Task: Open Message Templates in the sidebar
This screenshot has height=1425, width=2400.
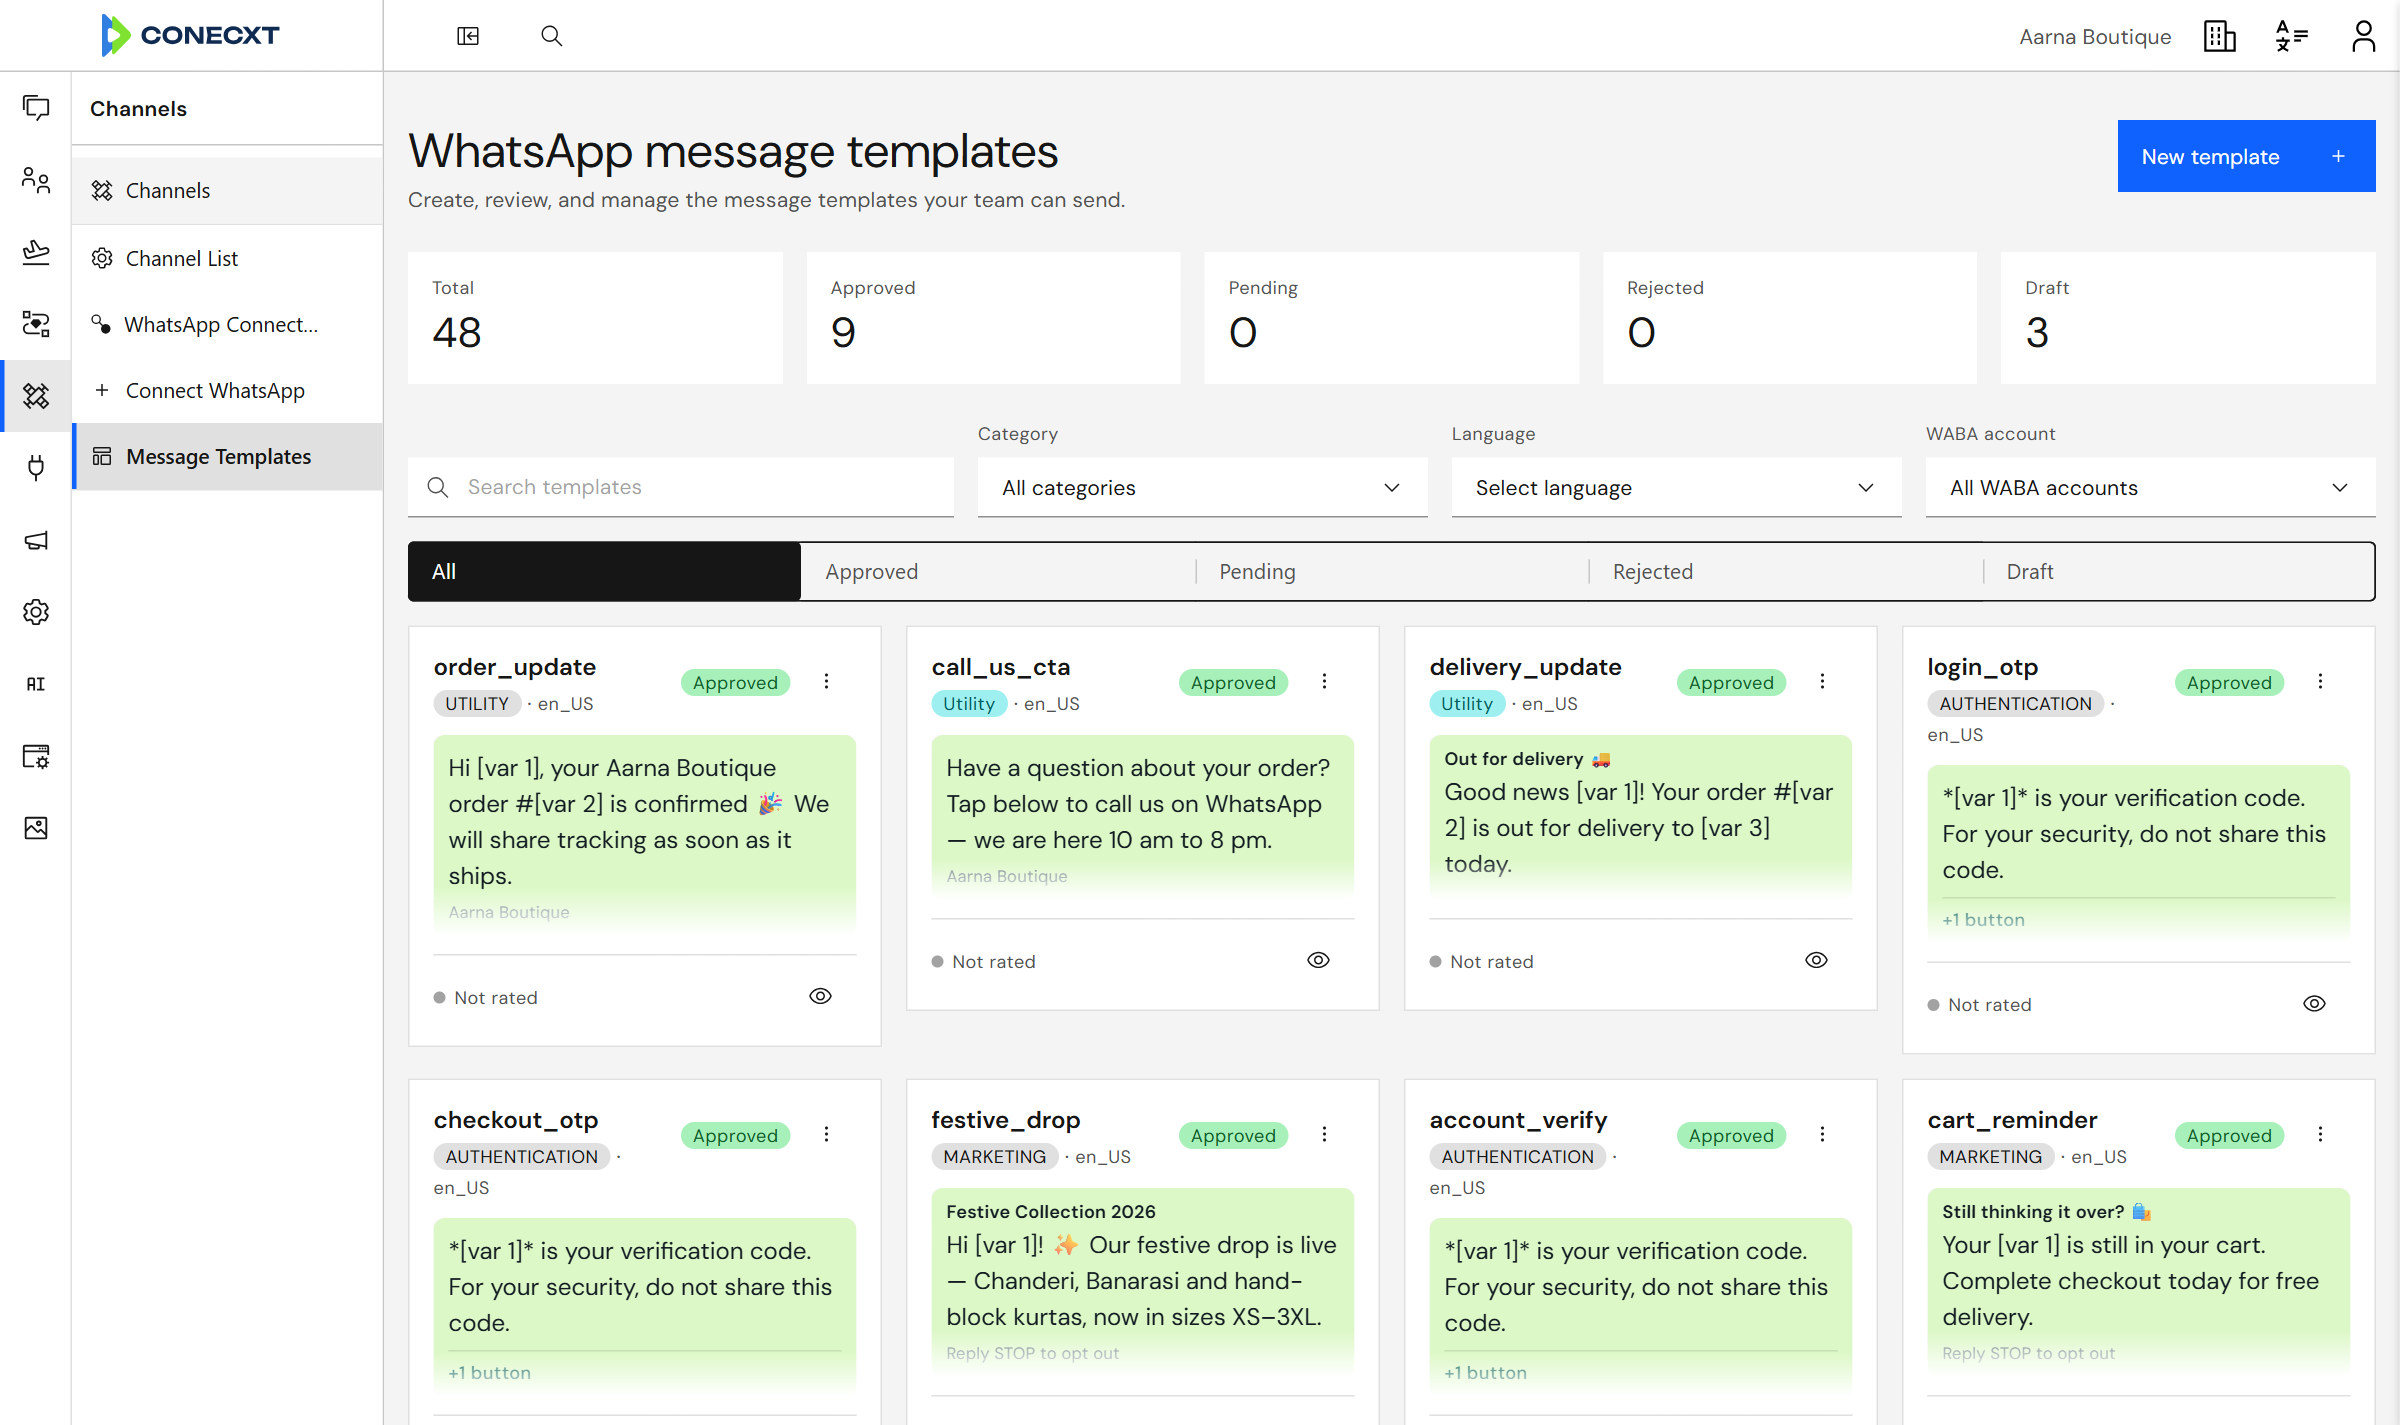Action: (x=227, y=456)
